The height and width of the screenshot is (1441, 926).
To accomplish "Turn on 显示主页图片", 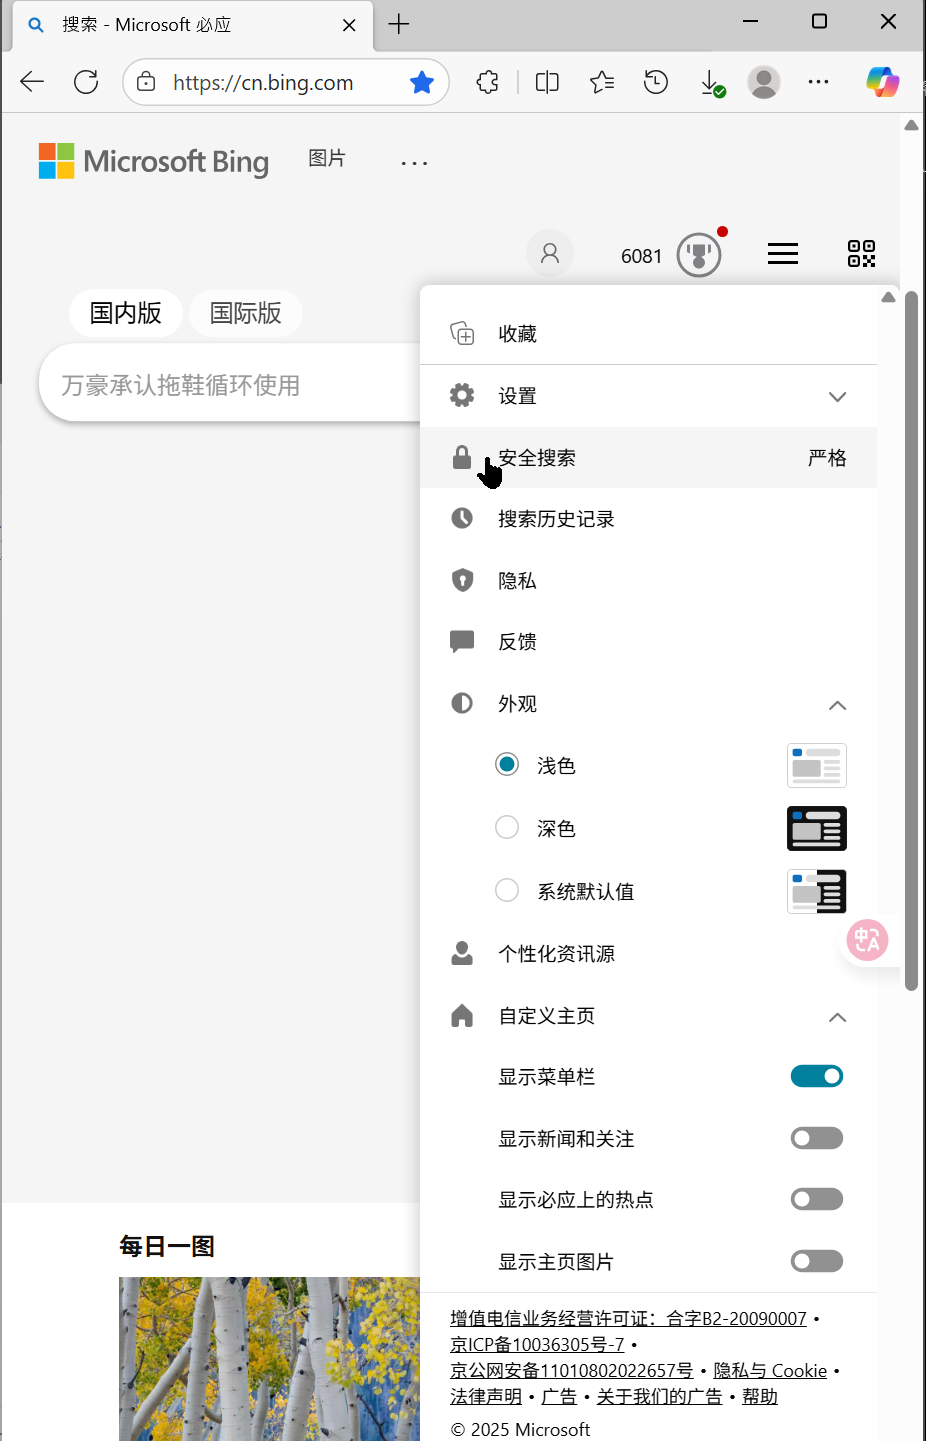I will [x=817, y=1261].
